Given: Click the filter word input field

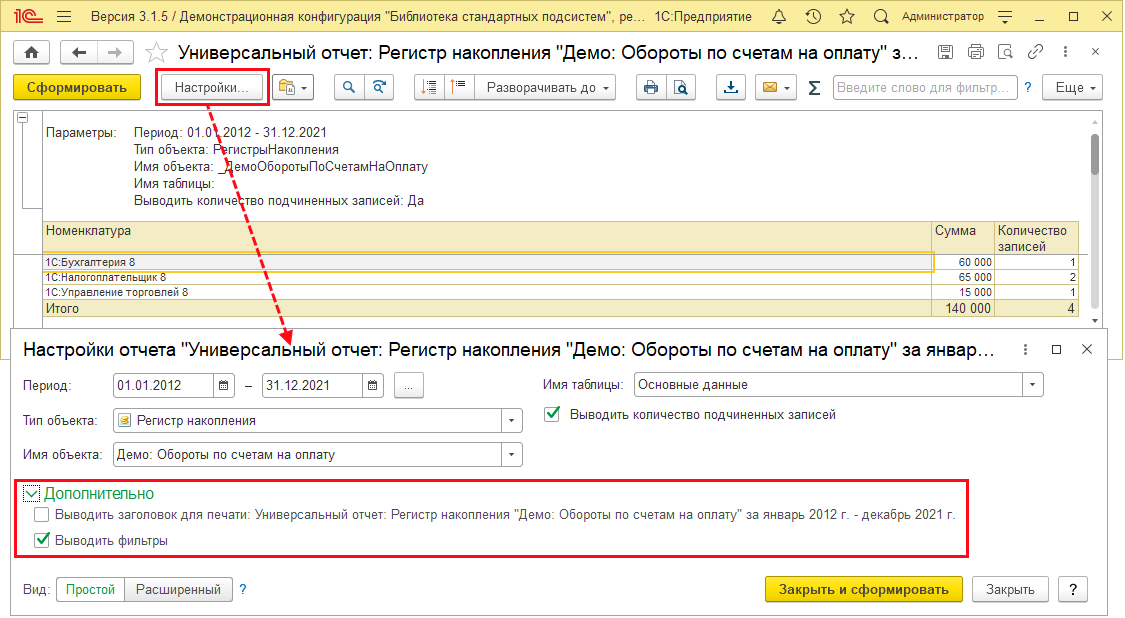Looking at the screenshot, I should point(924,88).
